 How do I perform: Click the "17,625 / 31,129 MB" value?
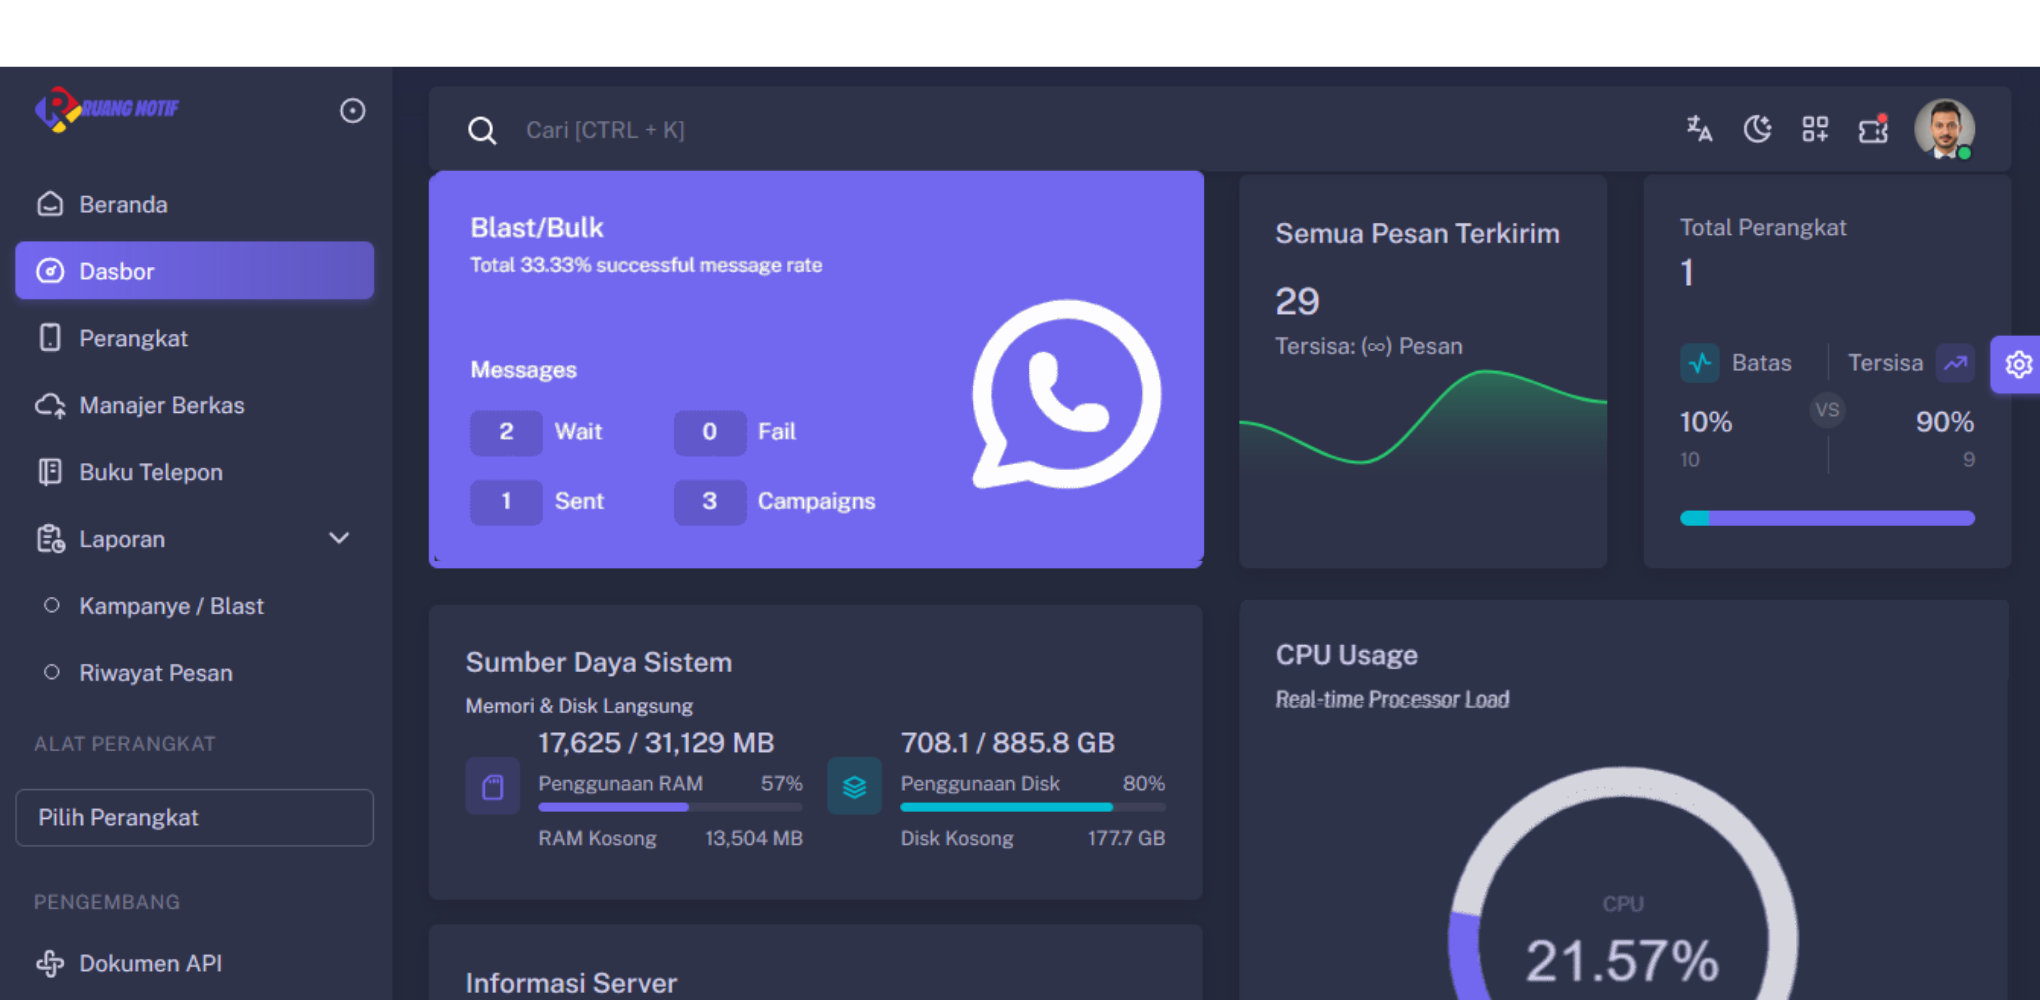(656, 743)
